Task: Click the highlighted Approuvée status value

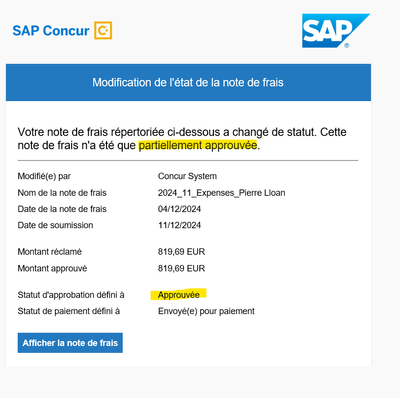Action: 179,295
